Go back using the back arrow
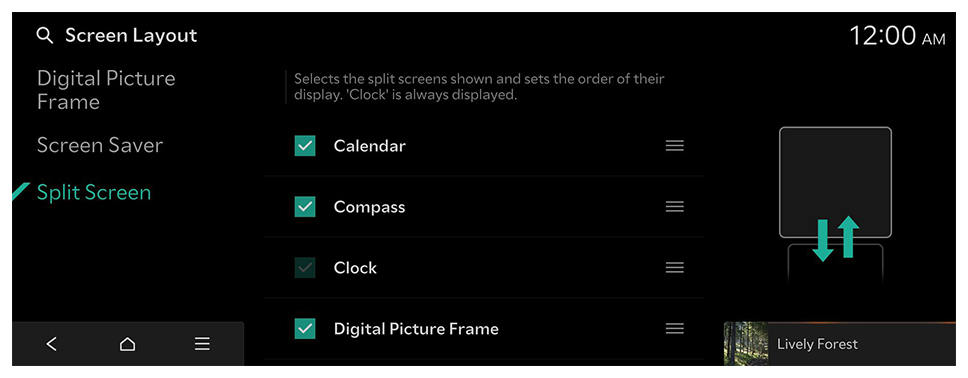Image resolution: width=968 pixels, height=378 pixels. click(52, 344)
